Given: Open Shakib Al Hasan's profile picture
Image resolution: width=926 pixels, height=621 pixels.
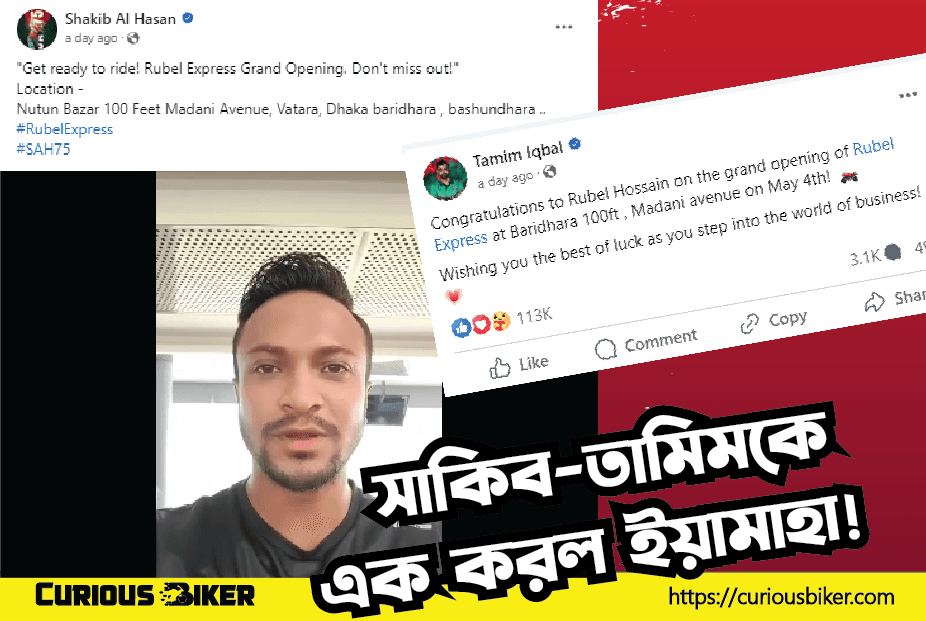Looking at the screenshot, I should tap(37, 29).
